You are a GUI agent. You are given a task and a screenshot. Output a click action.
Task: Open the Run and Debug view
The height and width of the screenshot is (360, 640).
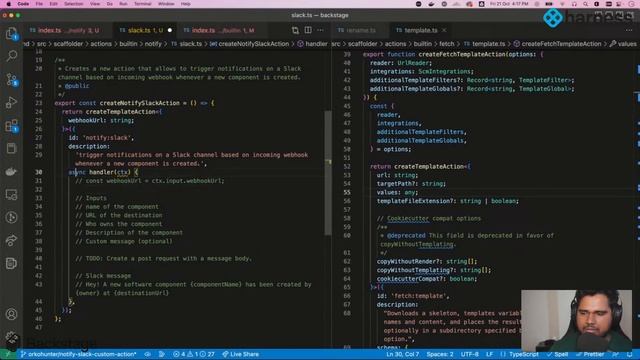(x=11, y=102)
